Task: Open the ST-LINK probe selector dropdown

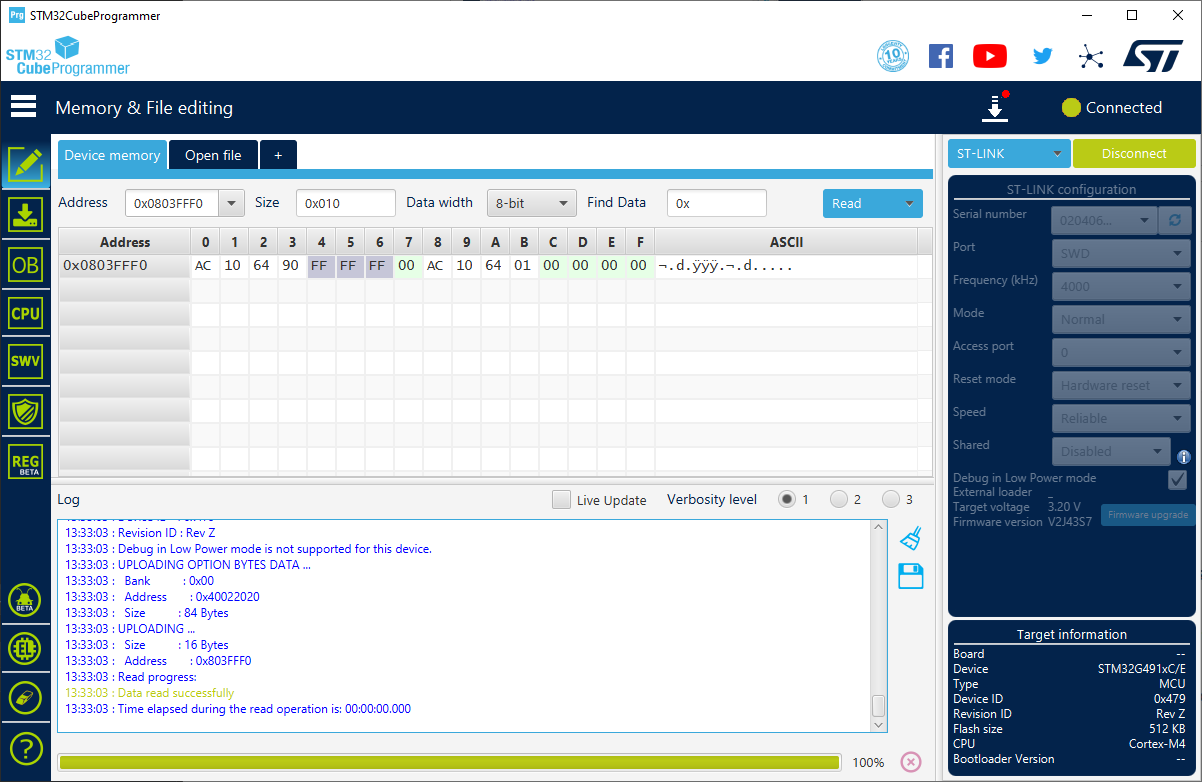Action: [1008, 153]
